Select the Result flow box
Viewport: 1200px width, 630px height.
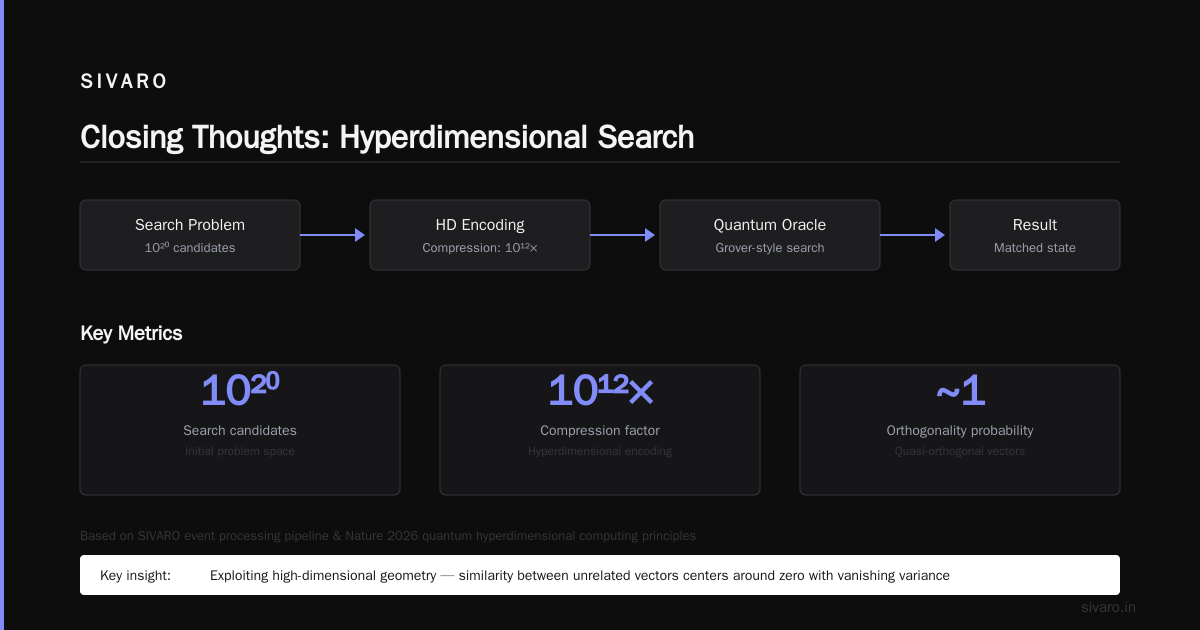pos(1035,235)
